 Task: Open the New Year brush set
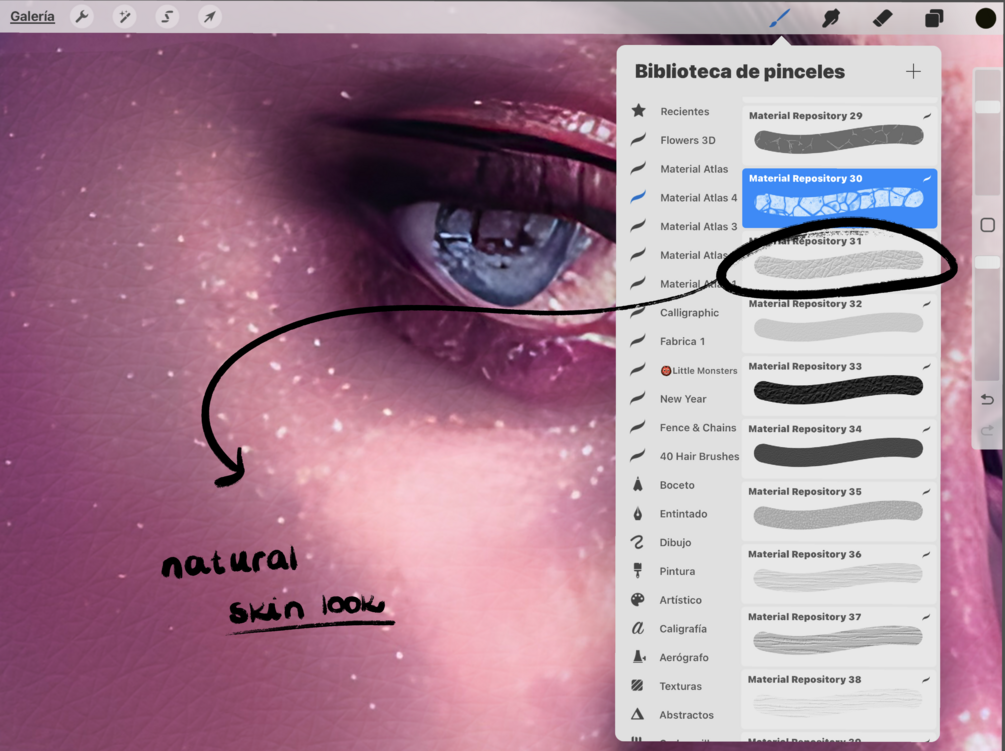coord(685,399)
